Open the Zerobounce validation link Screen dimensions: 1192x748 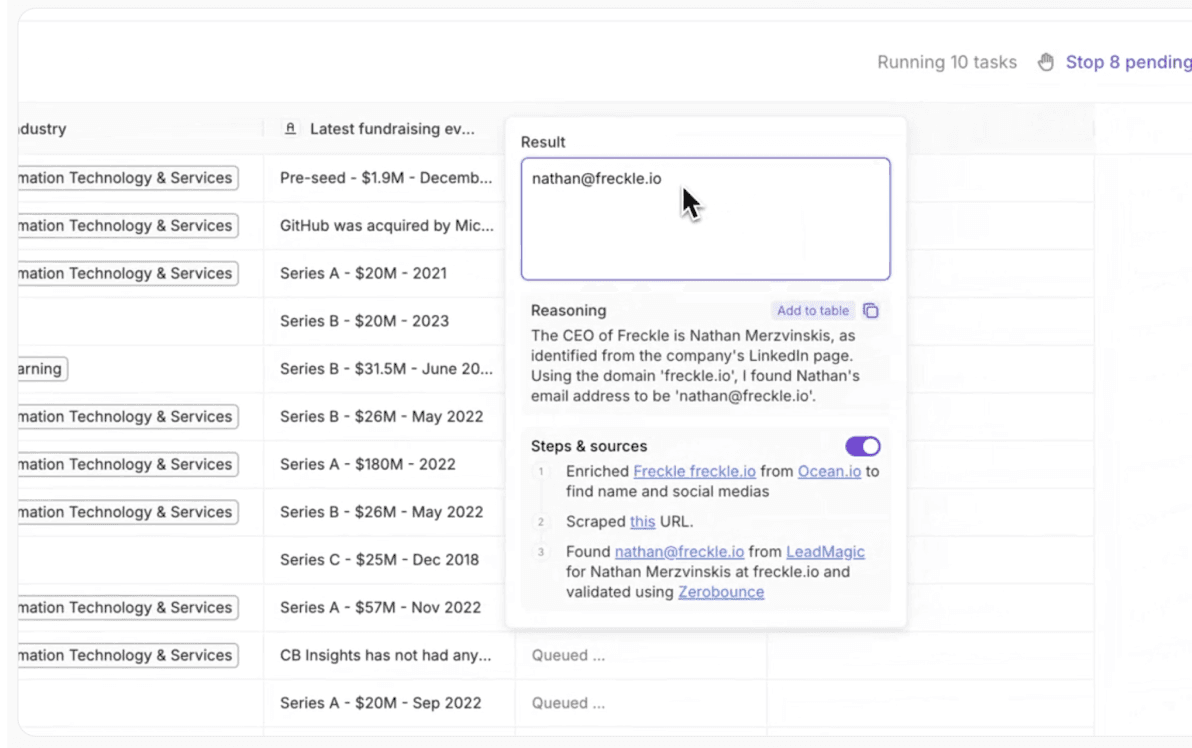(x=721, y=592)
